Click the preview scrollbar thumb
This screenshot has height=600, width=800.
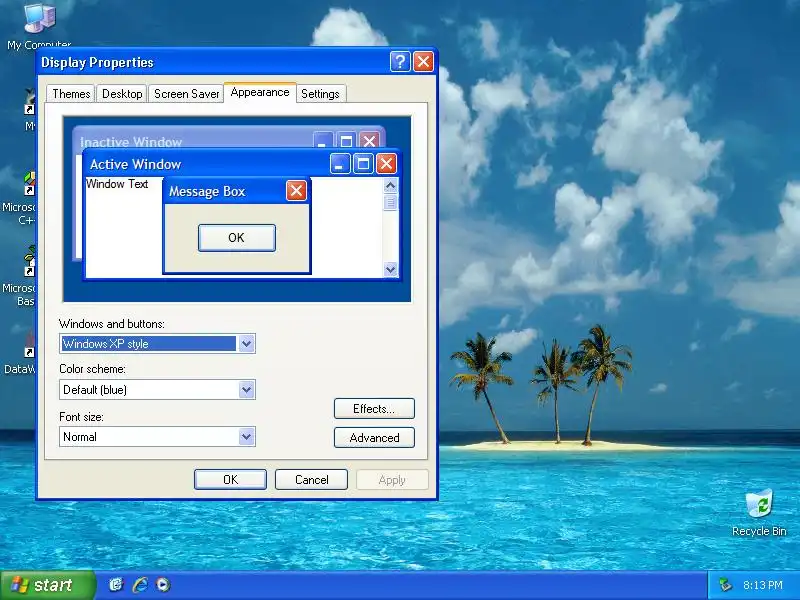click(390, 203)
